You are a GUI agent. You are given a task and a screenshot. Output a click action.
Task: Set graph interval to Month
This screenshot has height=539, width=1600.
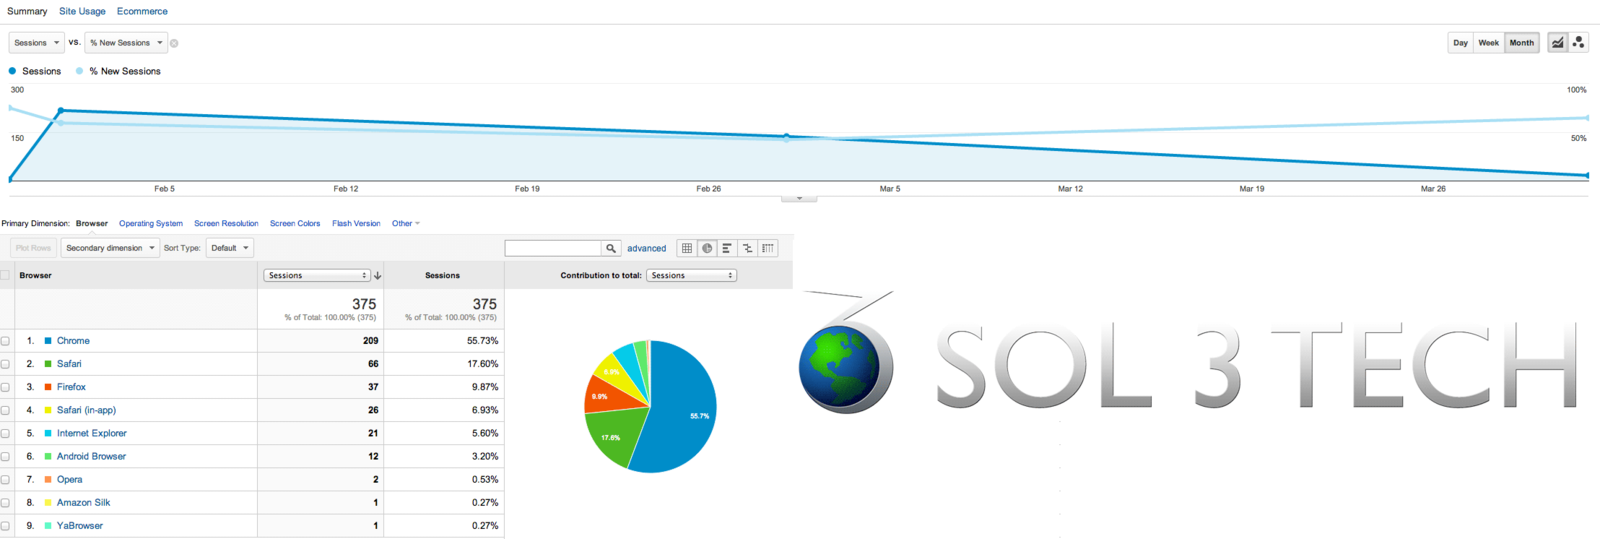click(x=1522, y=43)
